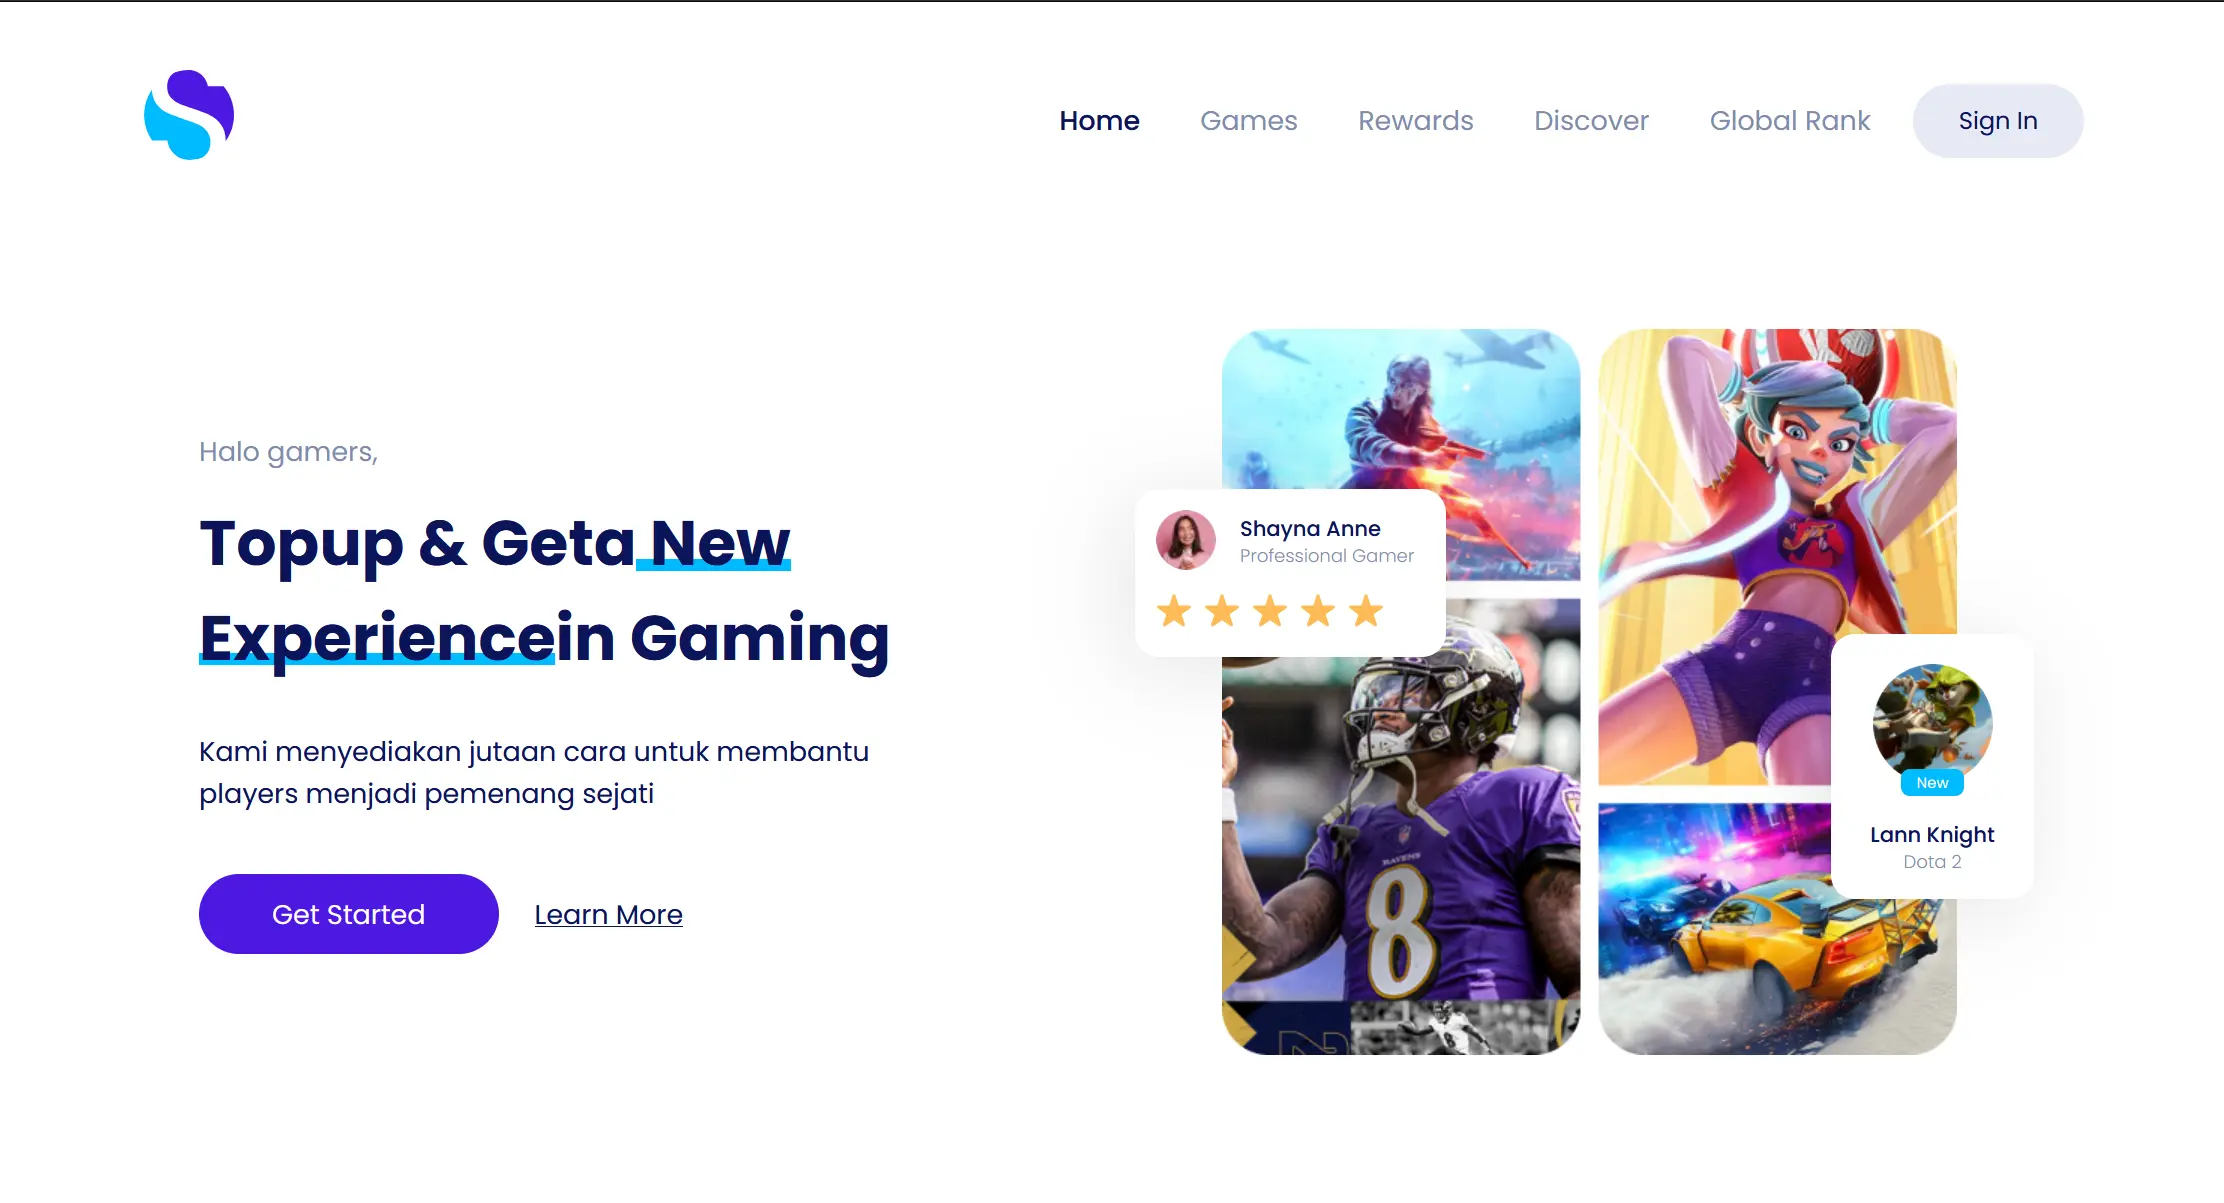Click the Get Started button
The image size is (2224, 1203).
(349, 914)
